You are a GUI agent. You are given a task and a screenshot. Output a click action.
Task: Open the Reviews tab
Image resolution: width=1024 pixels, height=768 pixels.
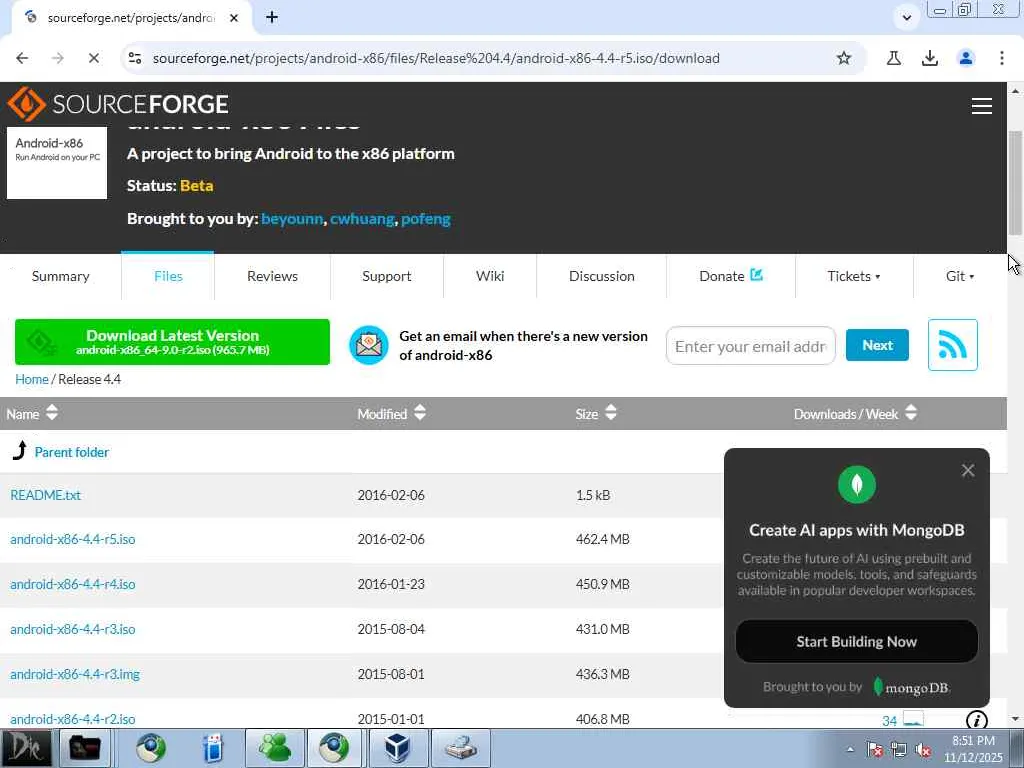point(272,276)
